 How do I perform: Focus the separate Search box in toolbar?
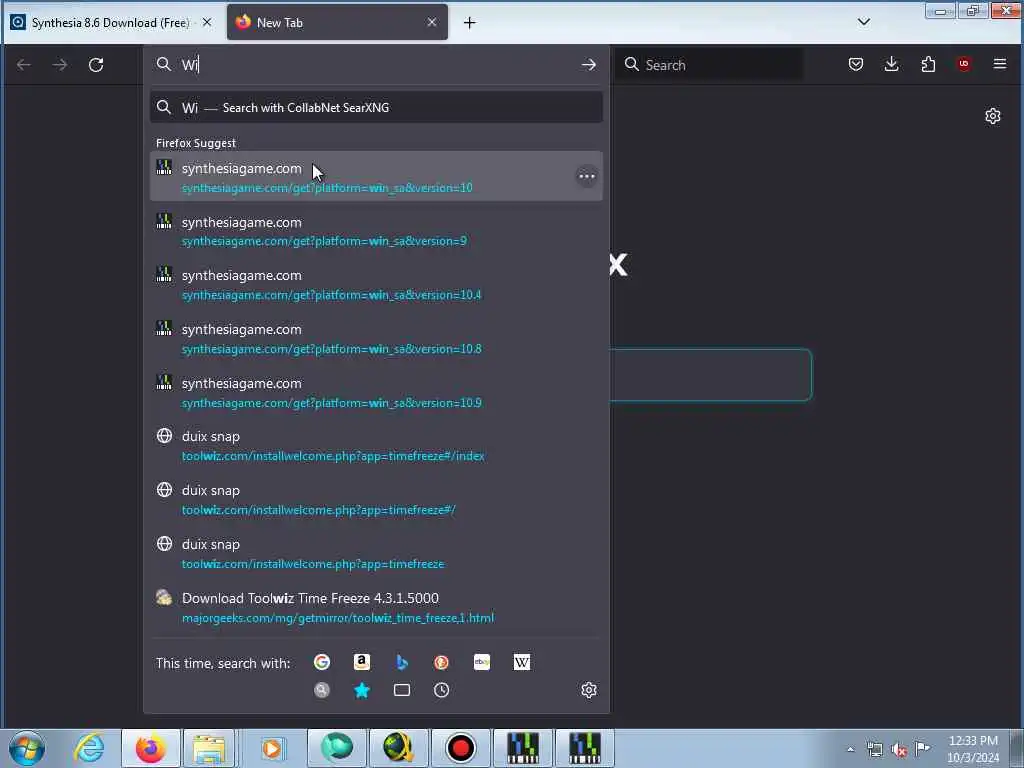pos(709,64)
